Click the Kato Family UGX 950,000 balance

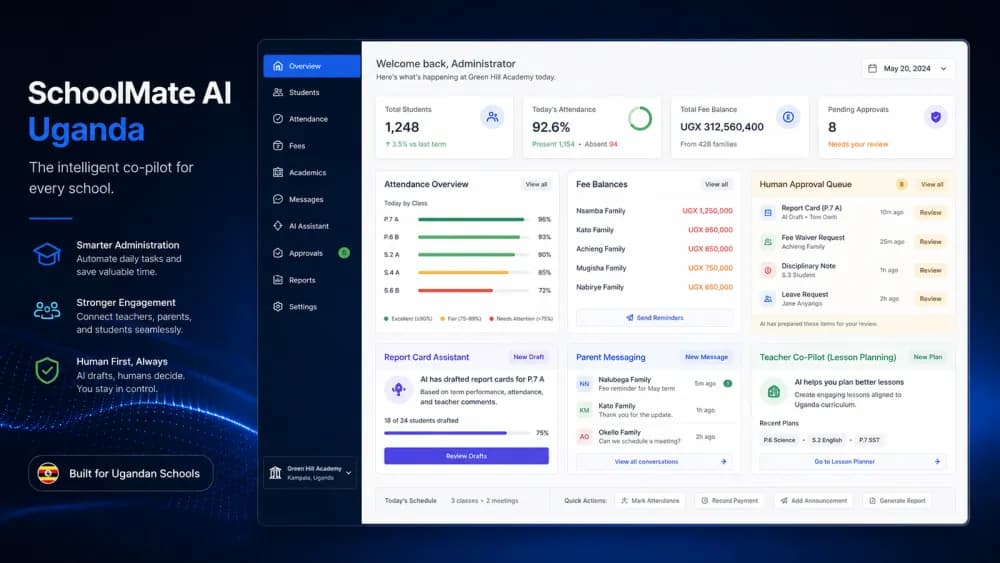click(x=710, y=230)
